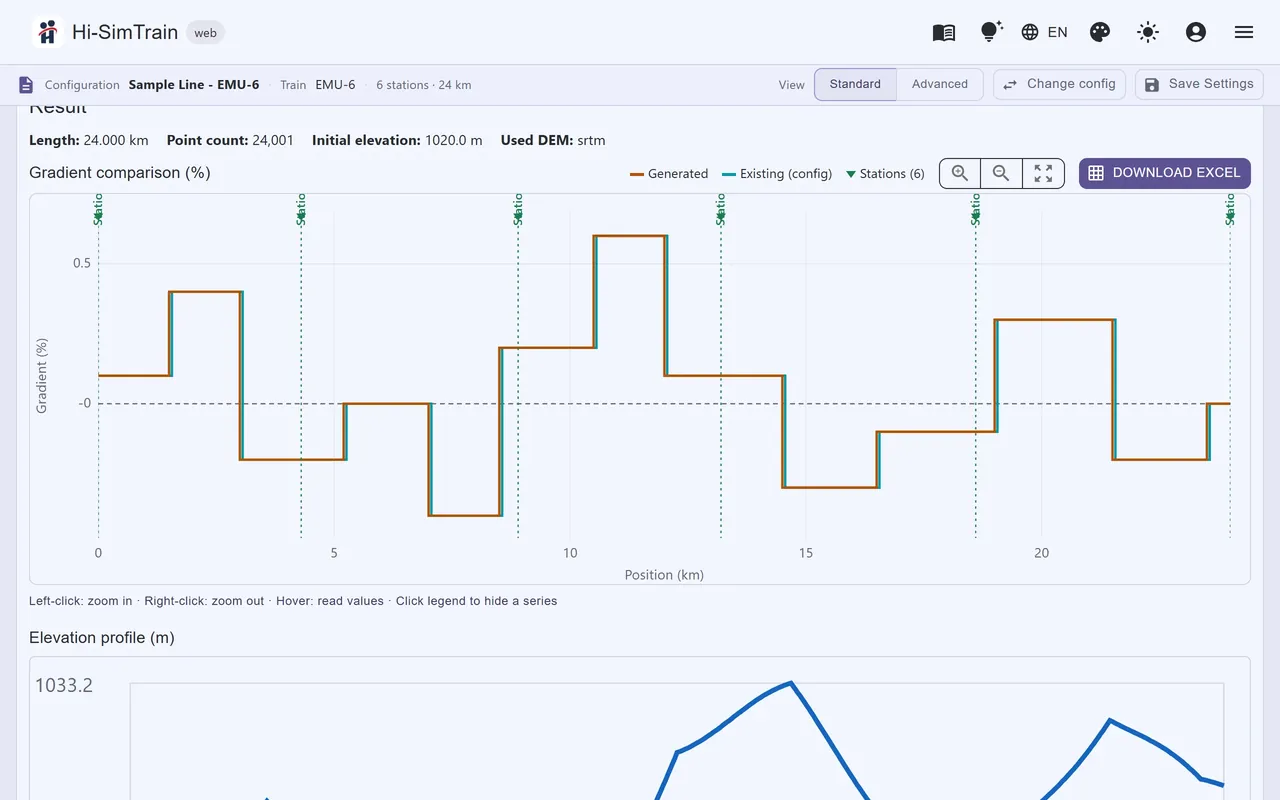The height and width of the screenshot is (800, 1280).
Task: Click the 0.6% gradient peak segment
Action: pos(630,236)
